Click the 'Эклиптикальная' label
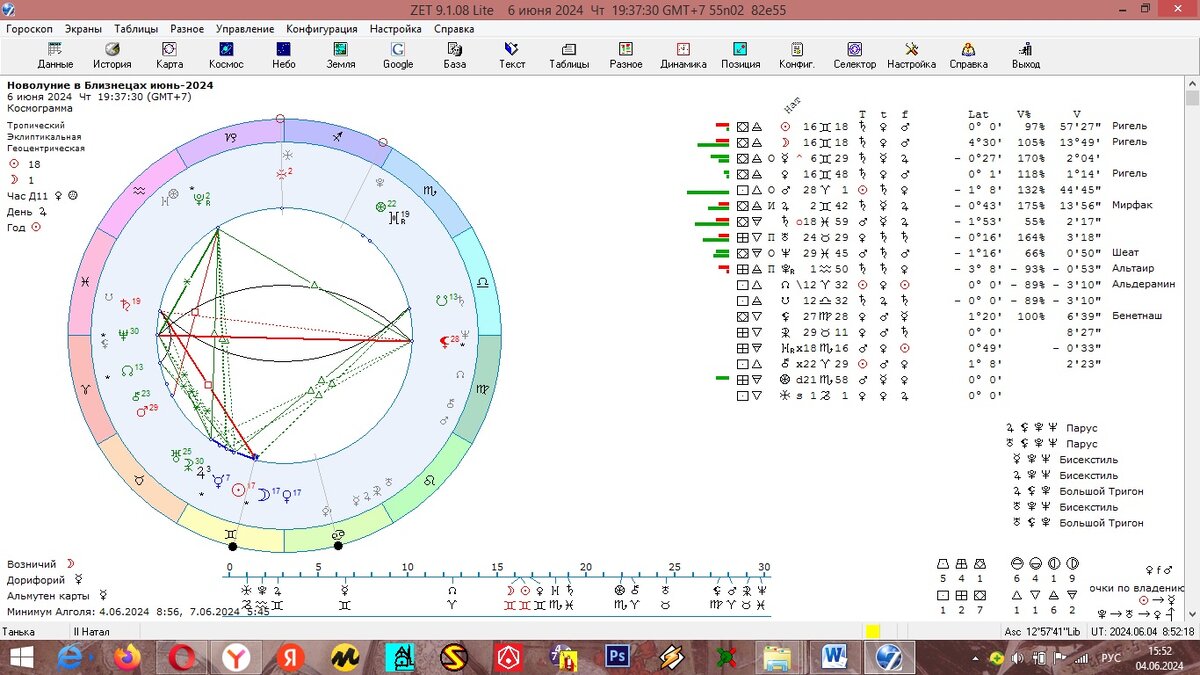1200x675 pixels. (45, 137)
